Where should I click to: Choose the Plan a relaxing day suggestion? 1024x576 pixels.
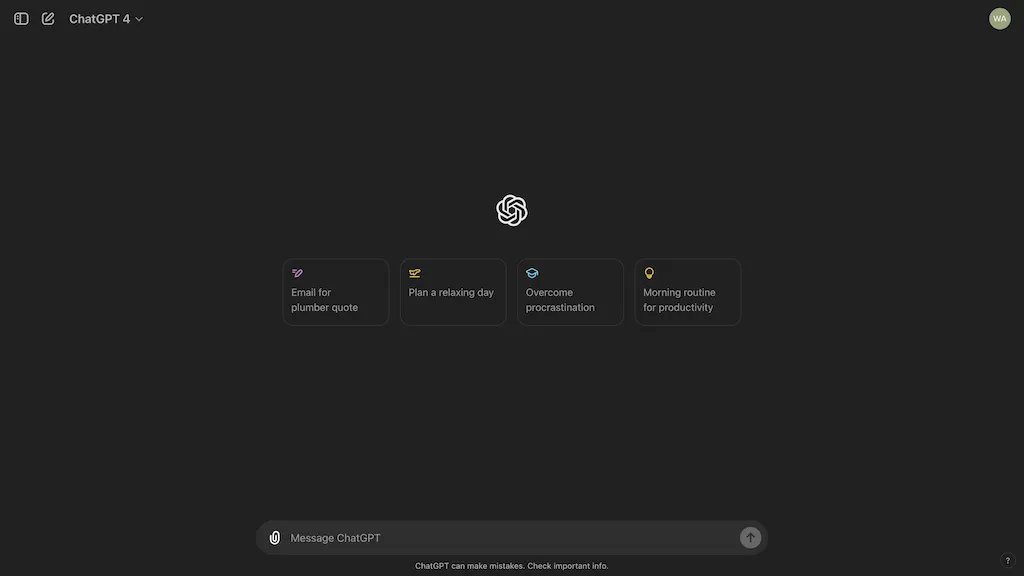(453, 292)
